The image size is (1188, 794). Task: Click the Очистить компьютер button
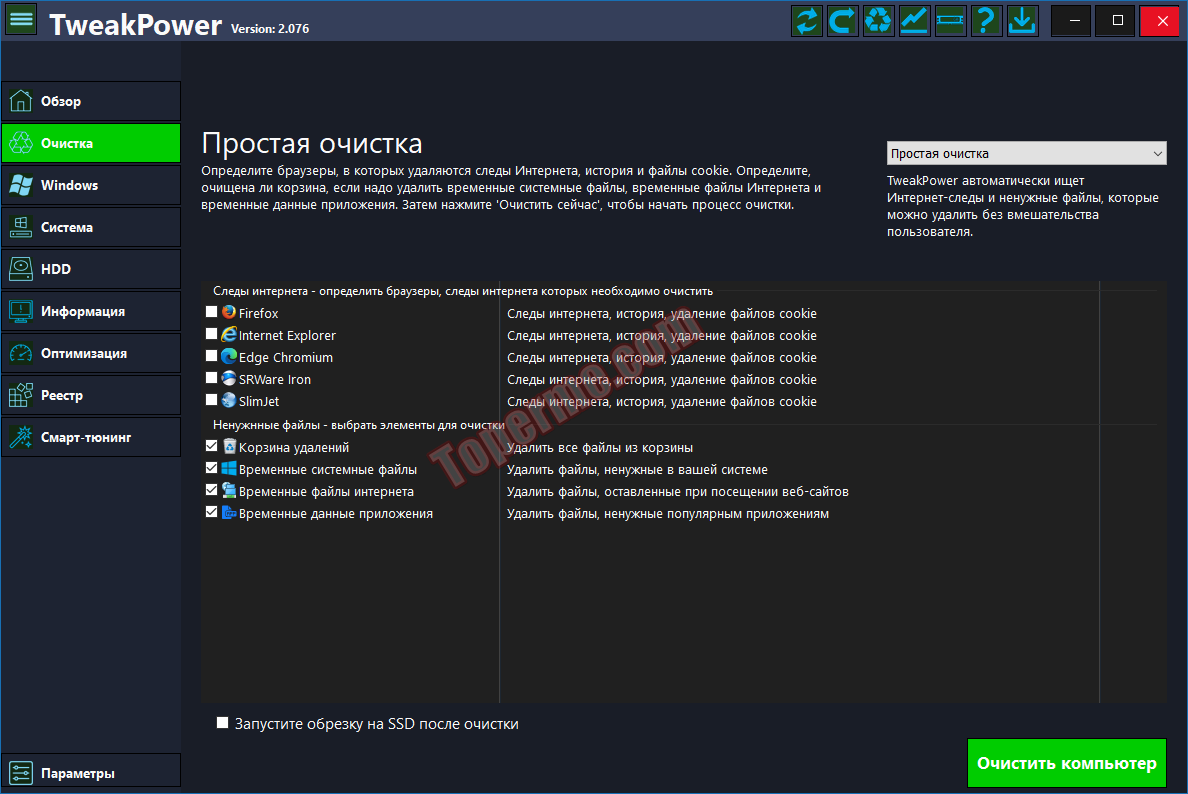click(1067, 763)
